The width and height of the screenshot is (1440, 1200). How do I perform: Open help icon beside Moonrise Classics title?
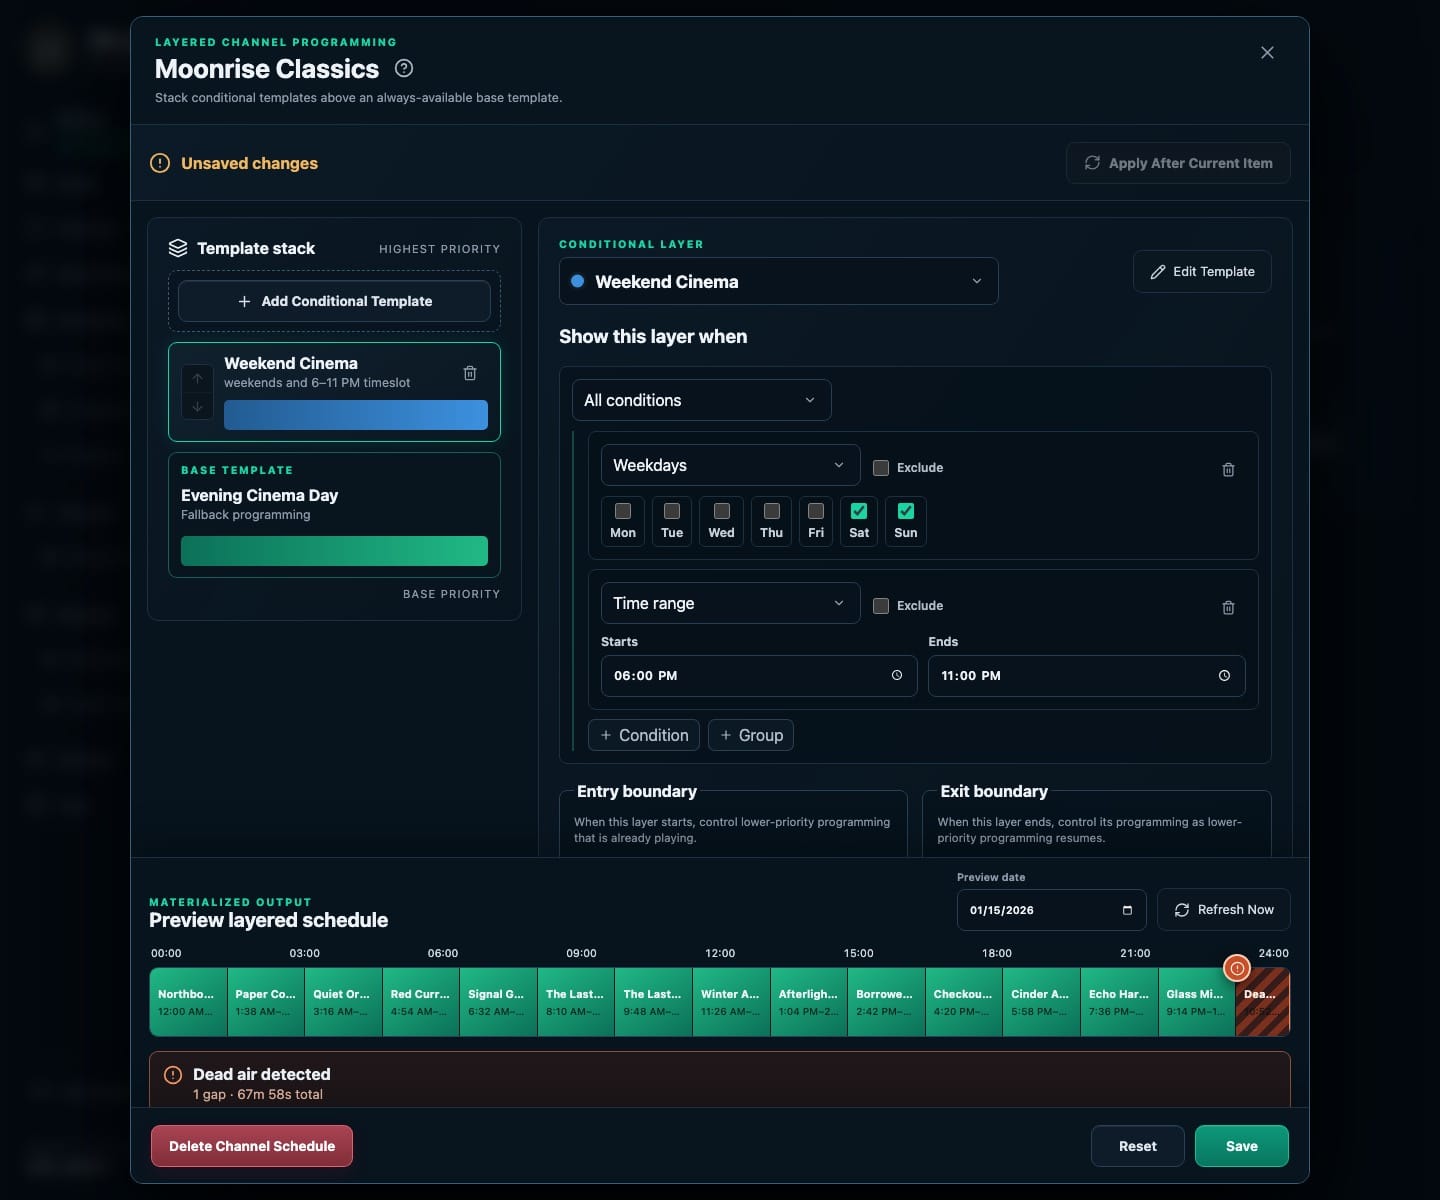point(404,68)
